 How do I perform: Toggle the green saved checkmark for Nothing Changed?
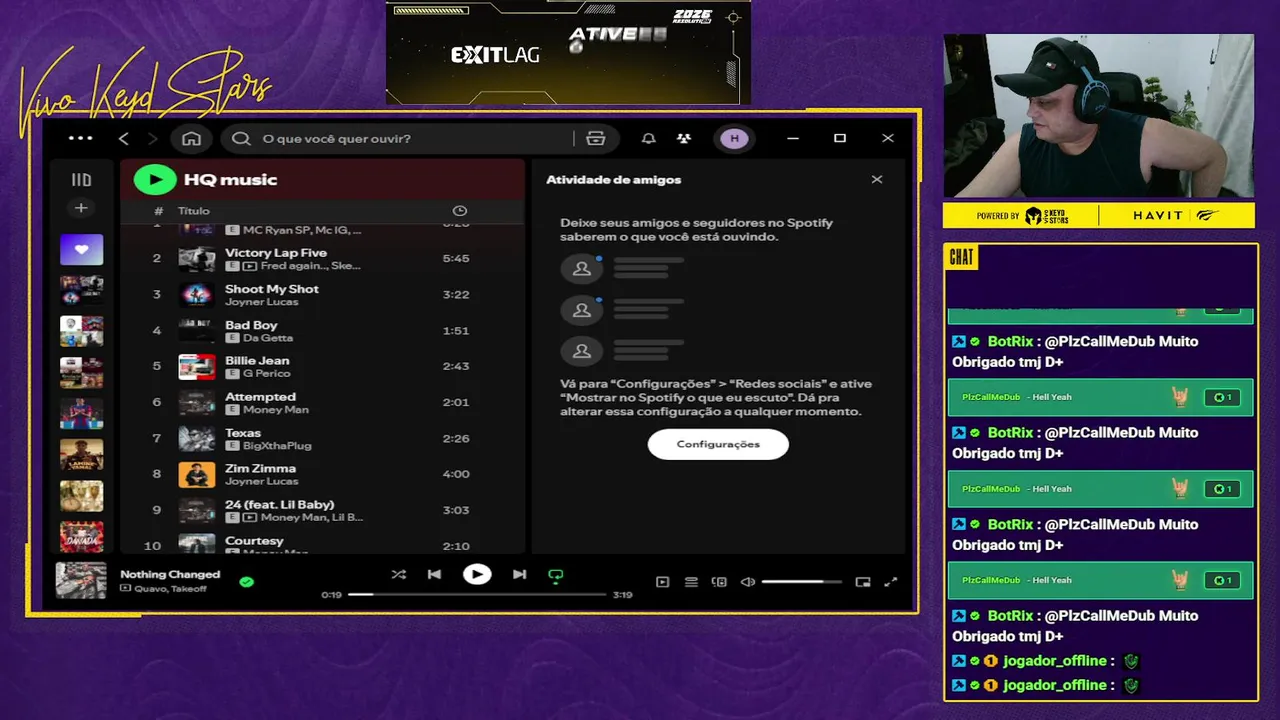247,581
